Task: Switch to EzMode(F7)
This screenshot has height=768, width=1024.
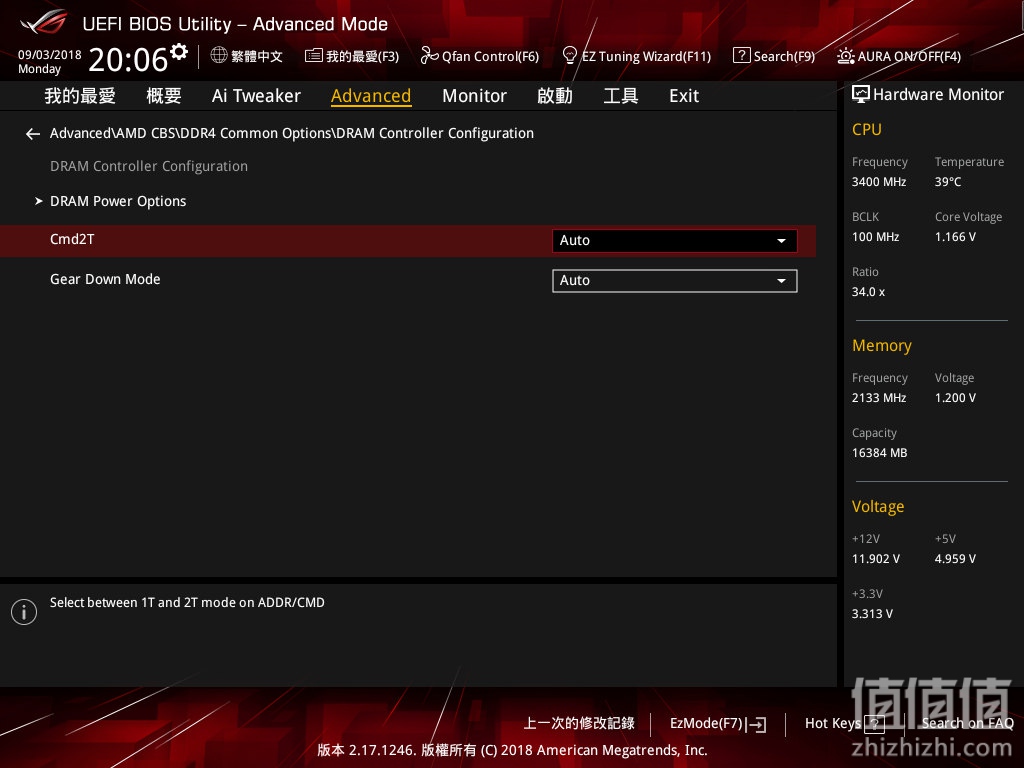Action: (718, 724)
